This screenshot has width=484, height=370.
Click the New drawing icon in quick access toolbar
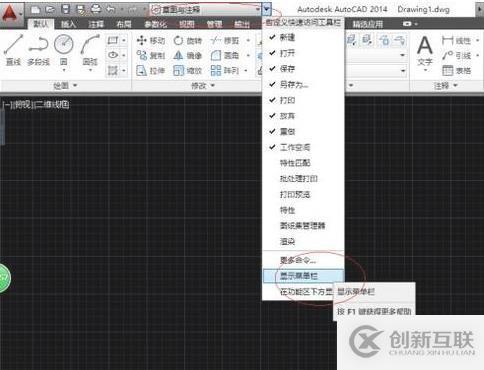35,10
